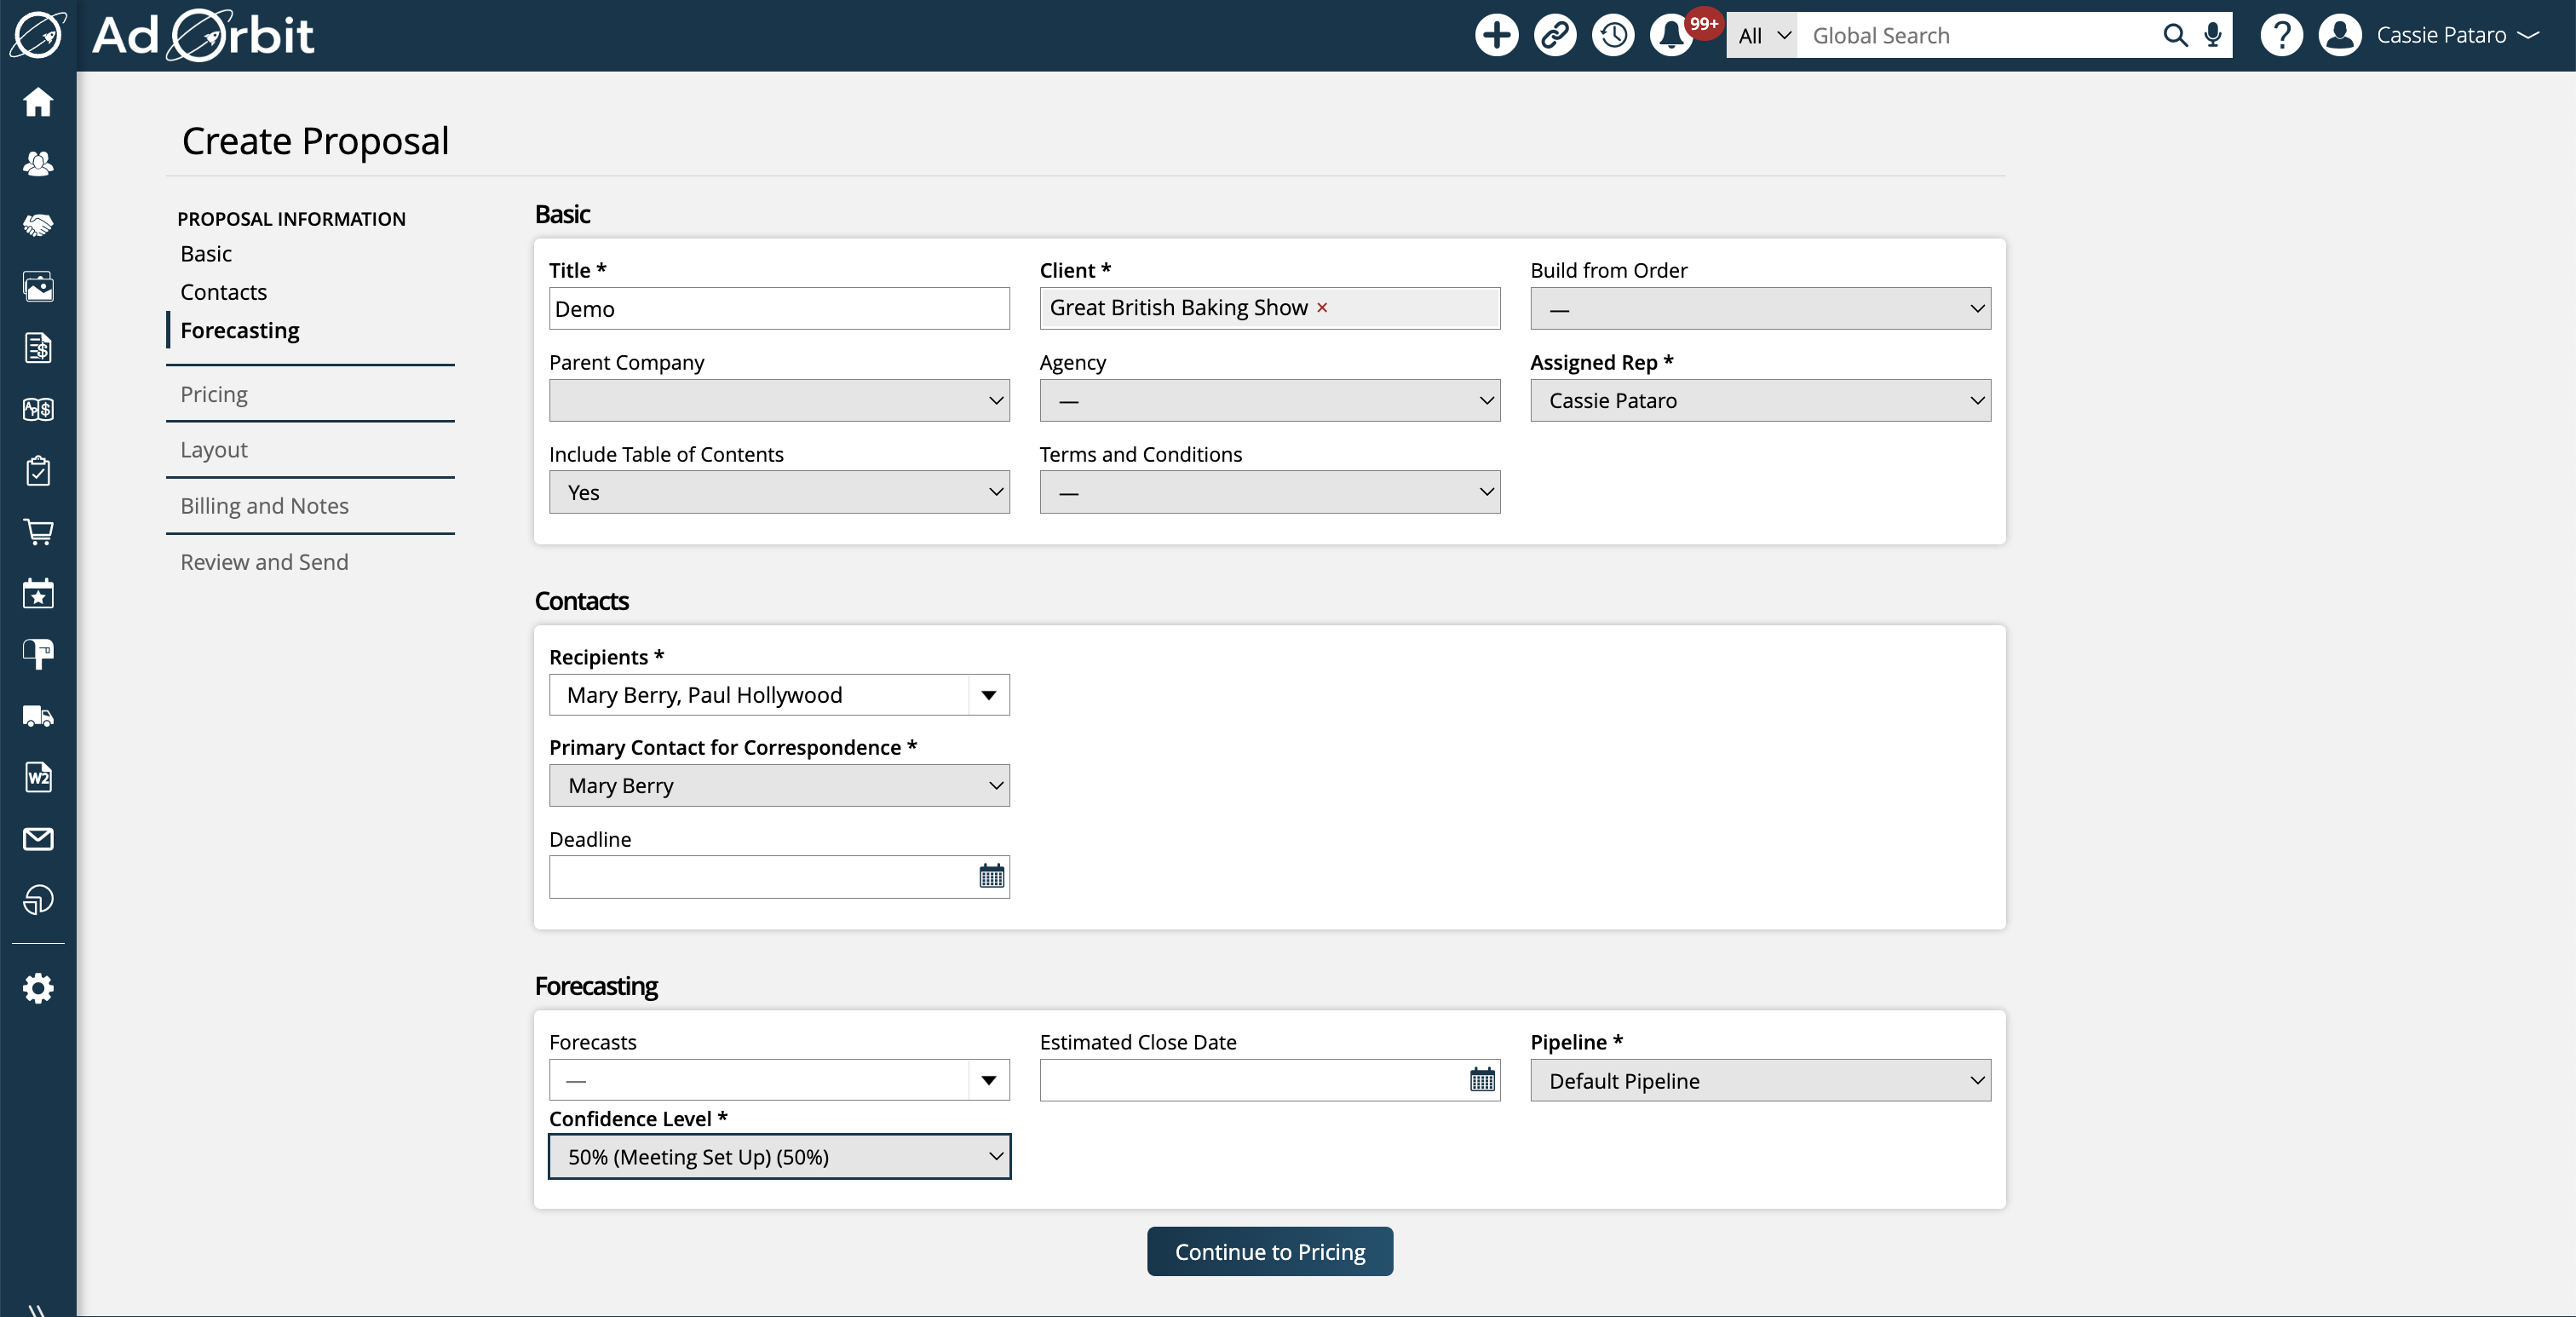Select Forecasting in proposal nav
2576x1317 pixels.
tap(240, 330)
